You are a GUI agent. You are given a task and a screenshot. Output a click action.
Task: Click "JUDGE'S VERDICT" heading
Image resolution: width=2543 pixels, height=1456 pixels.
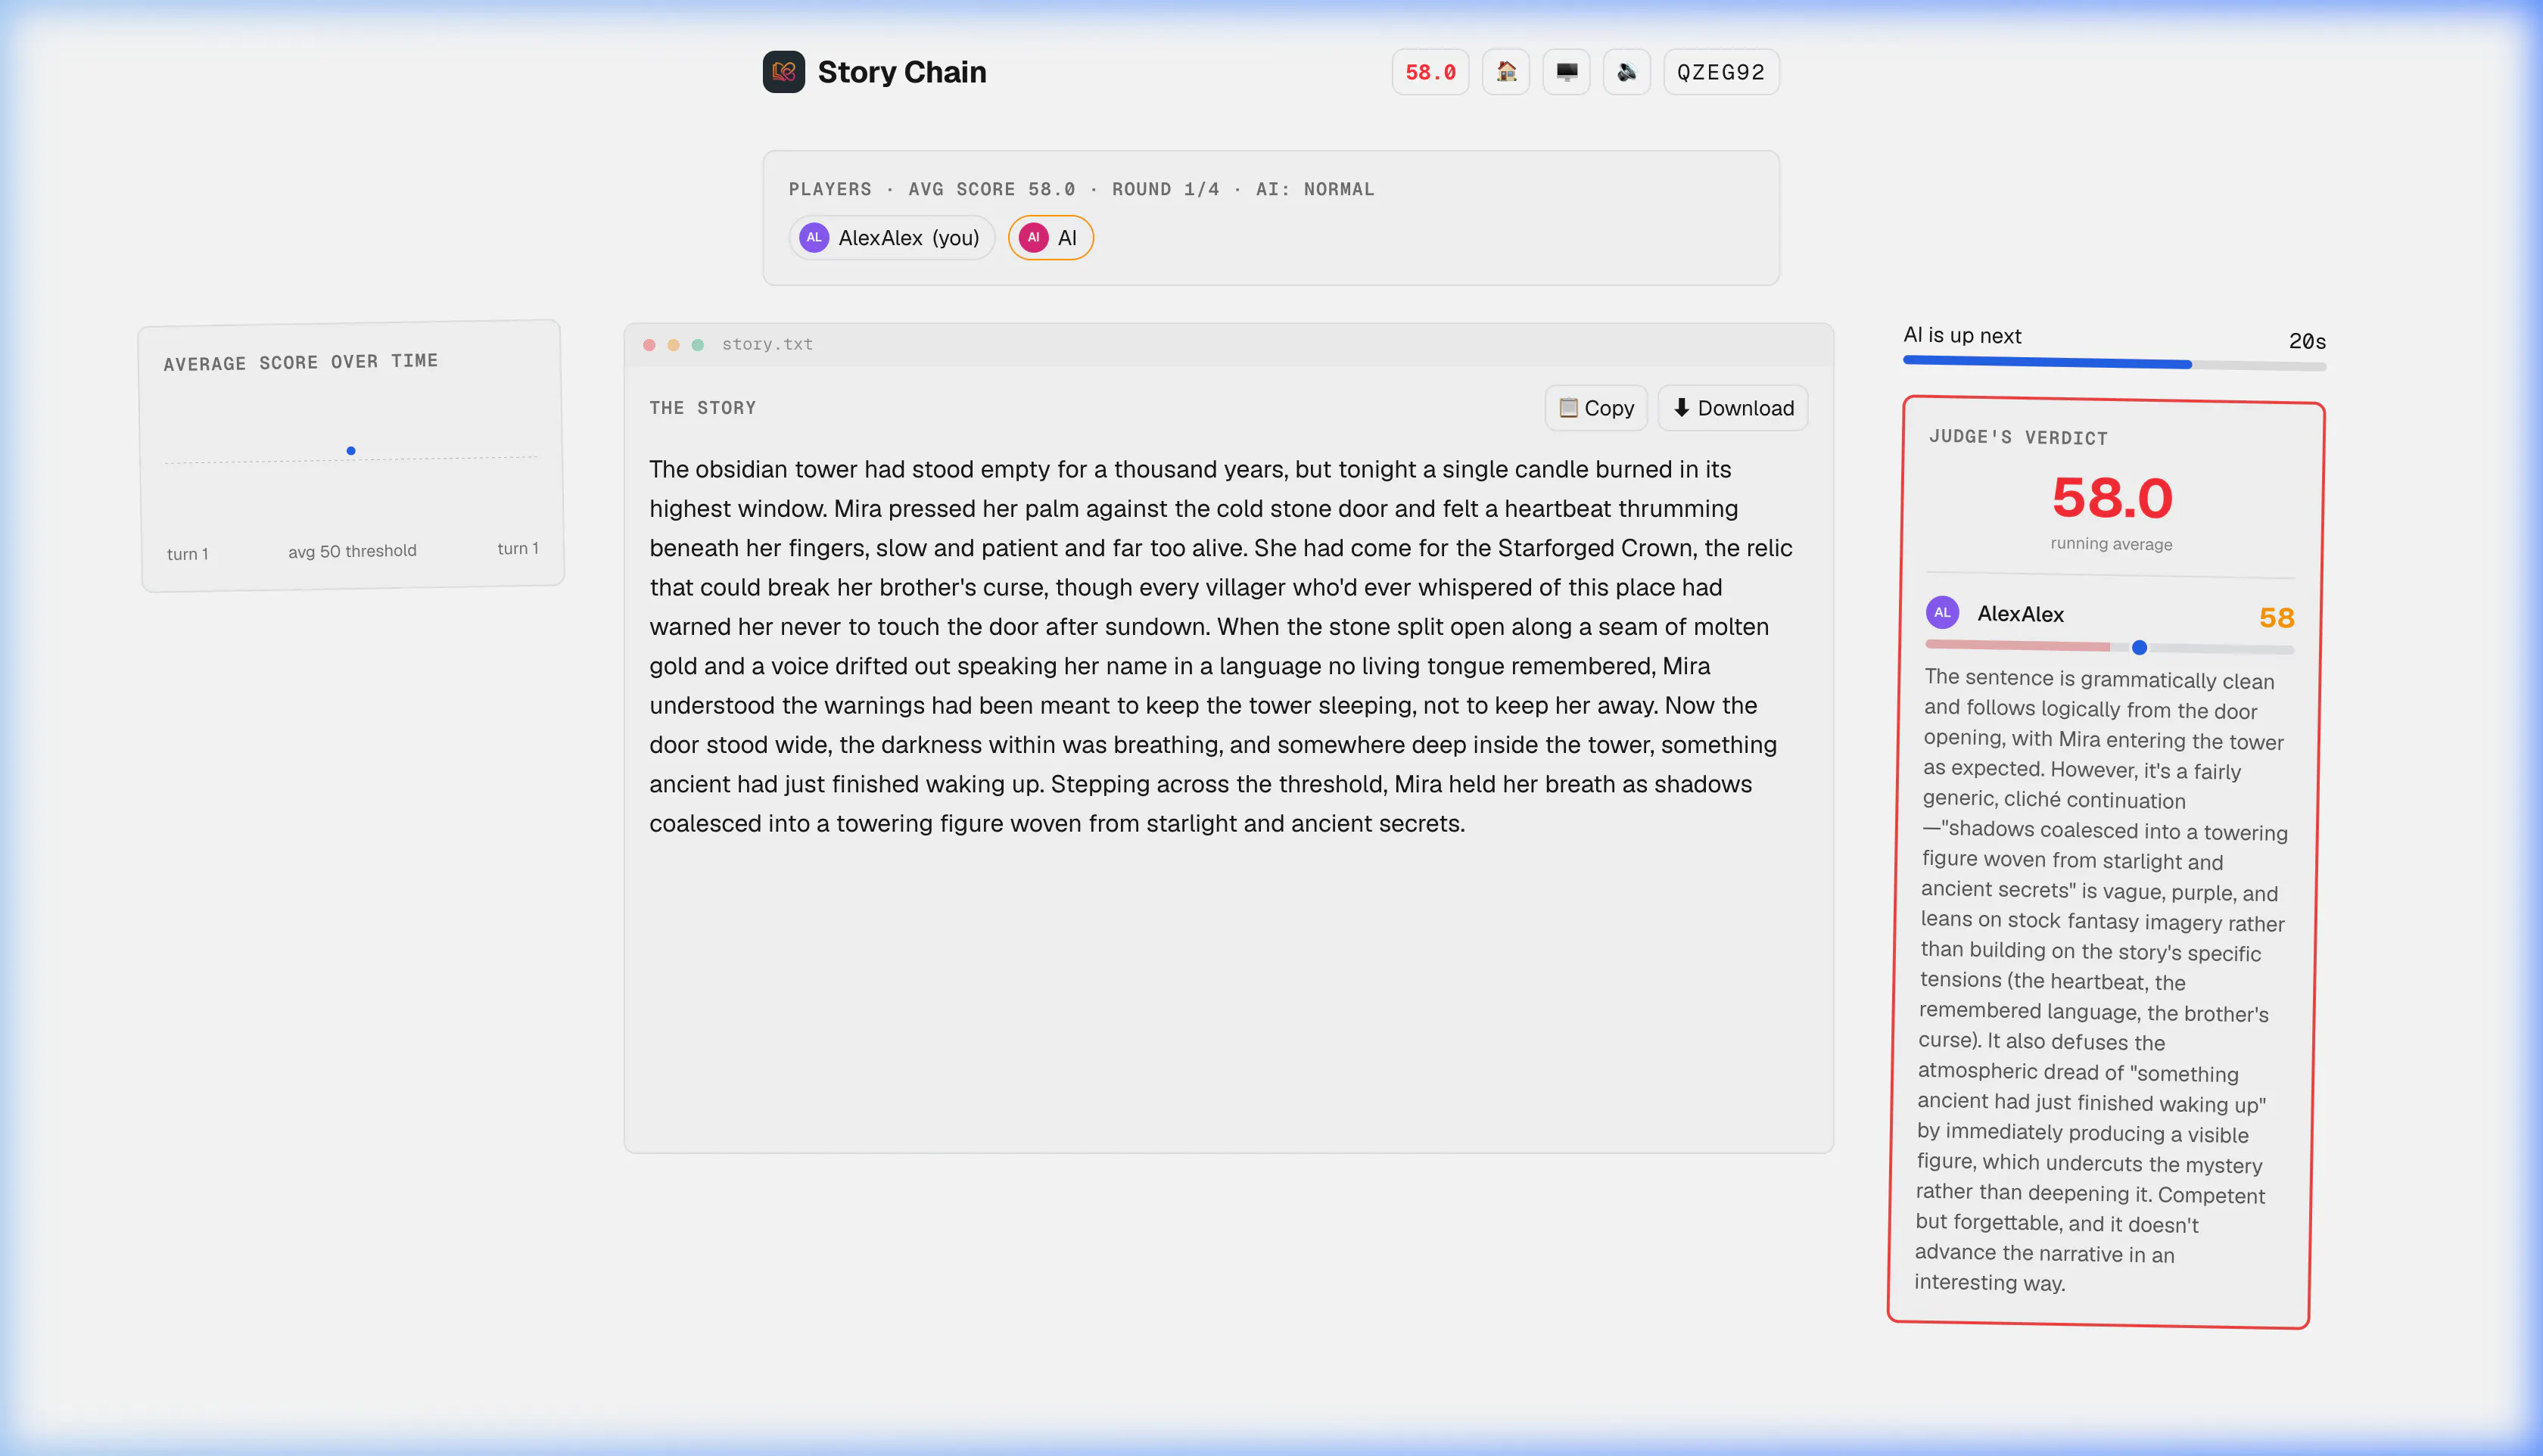[2018, 437]
